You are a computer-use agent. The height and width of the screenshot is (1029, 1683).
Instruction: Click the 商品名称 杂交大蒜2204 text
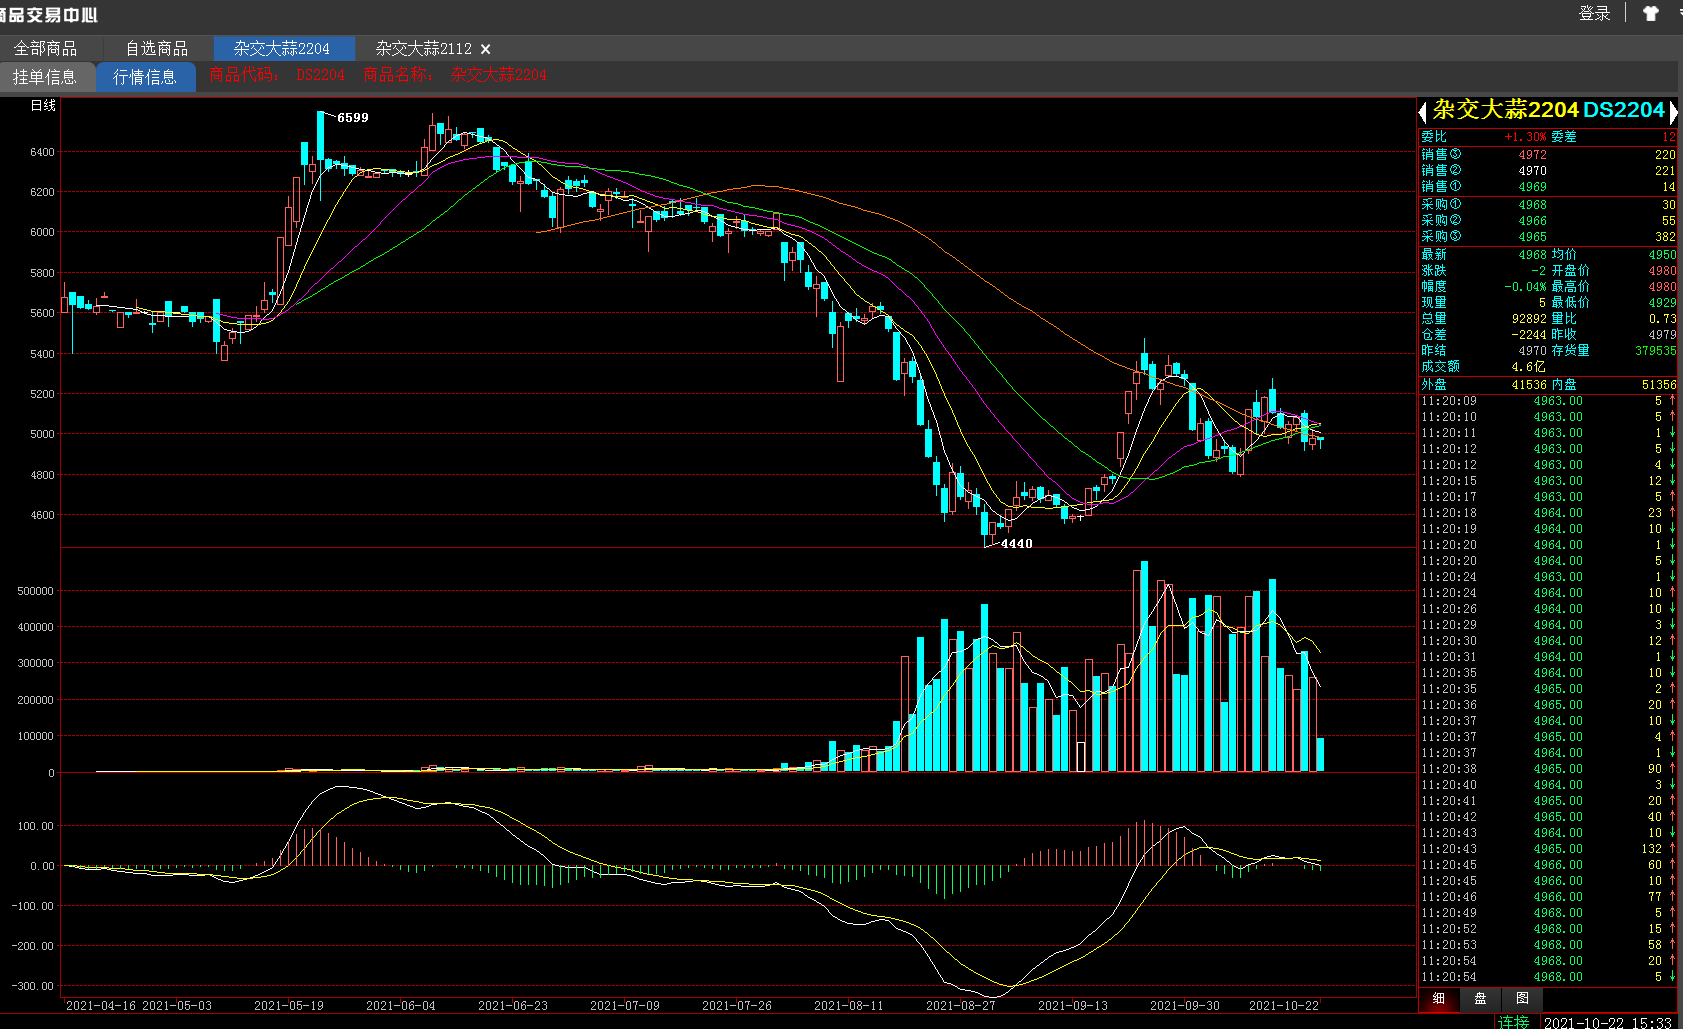(455, 75)
